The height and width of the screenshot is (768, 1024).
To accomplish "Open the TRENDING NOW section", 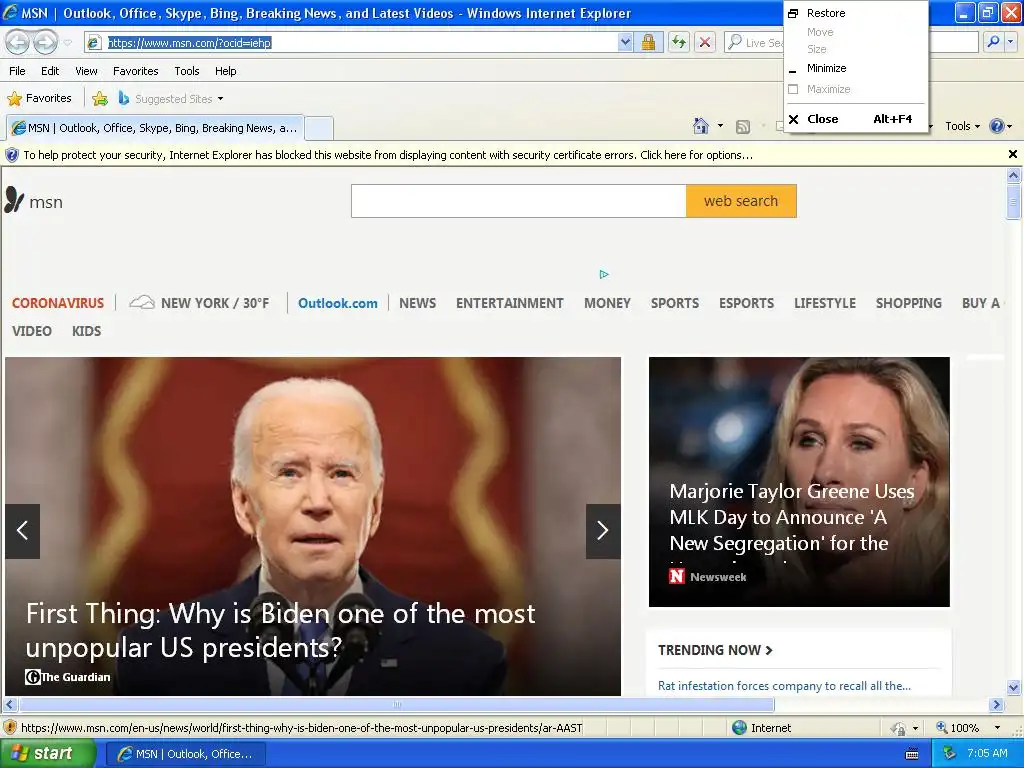I will [715, 650].
